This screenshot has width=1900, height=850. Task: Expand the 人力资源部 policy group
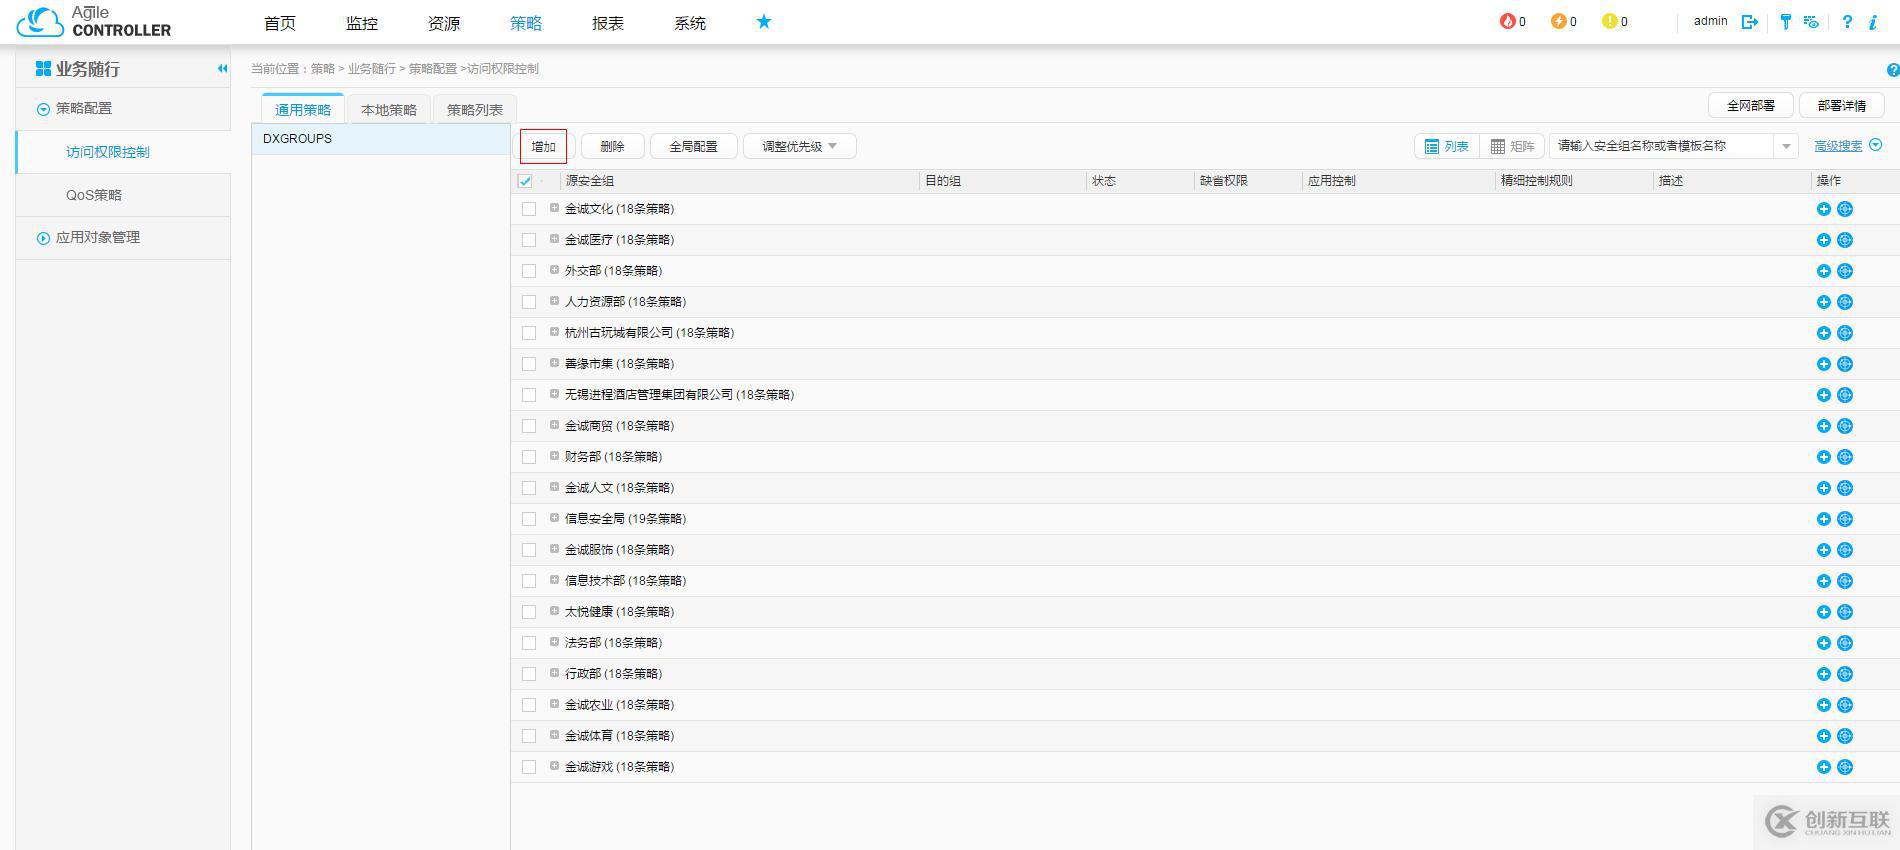554,301
